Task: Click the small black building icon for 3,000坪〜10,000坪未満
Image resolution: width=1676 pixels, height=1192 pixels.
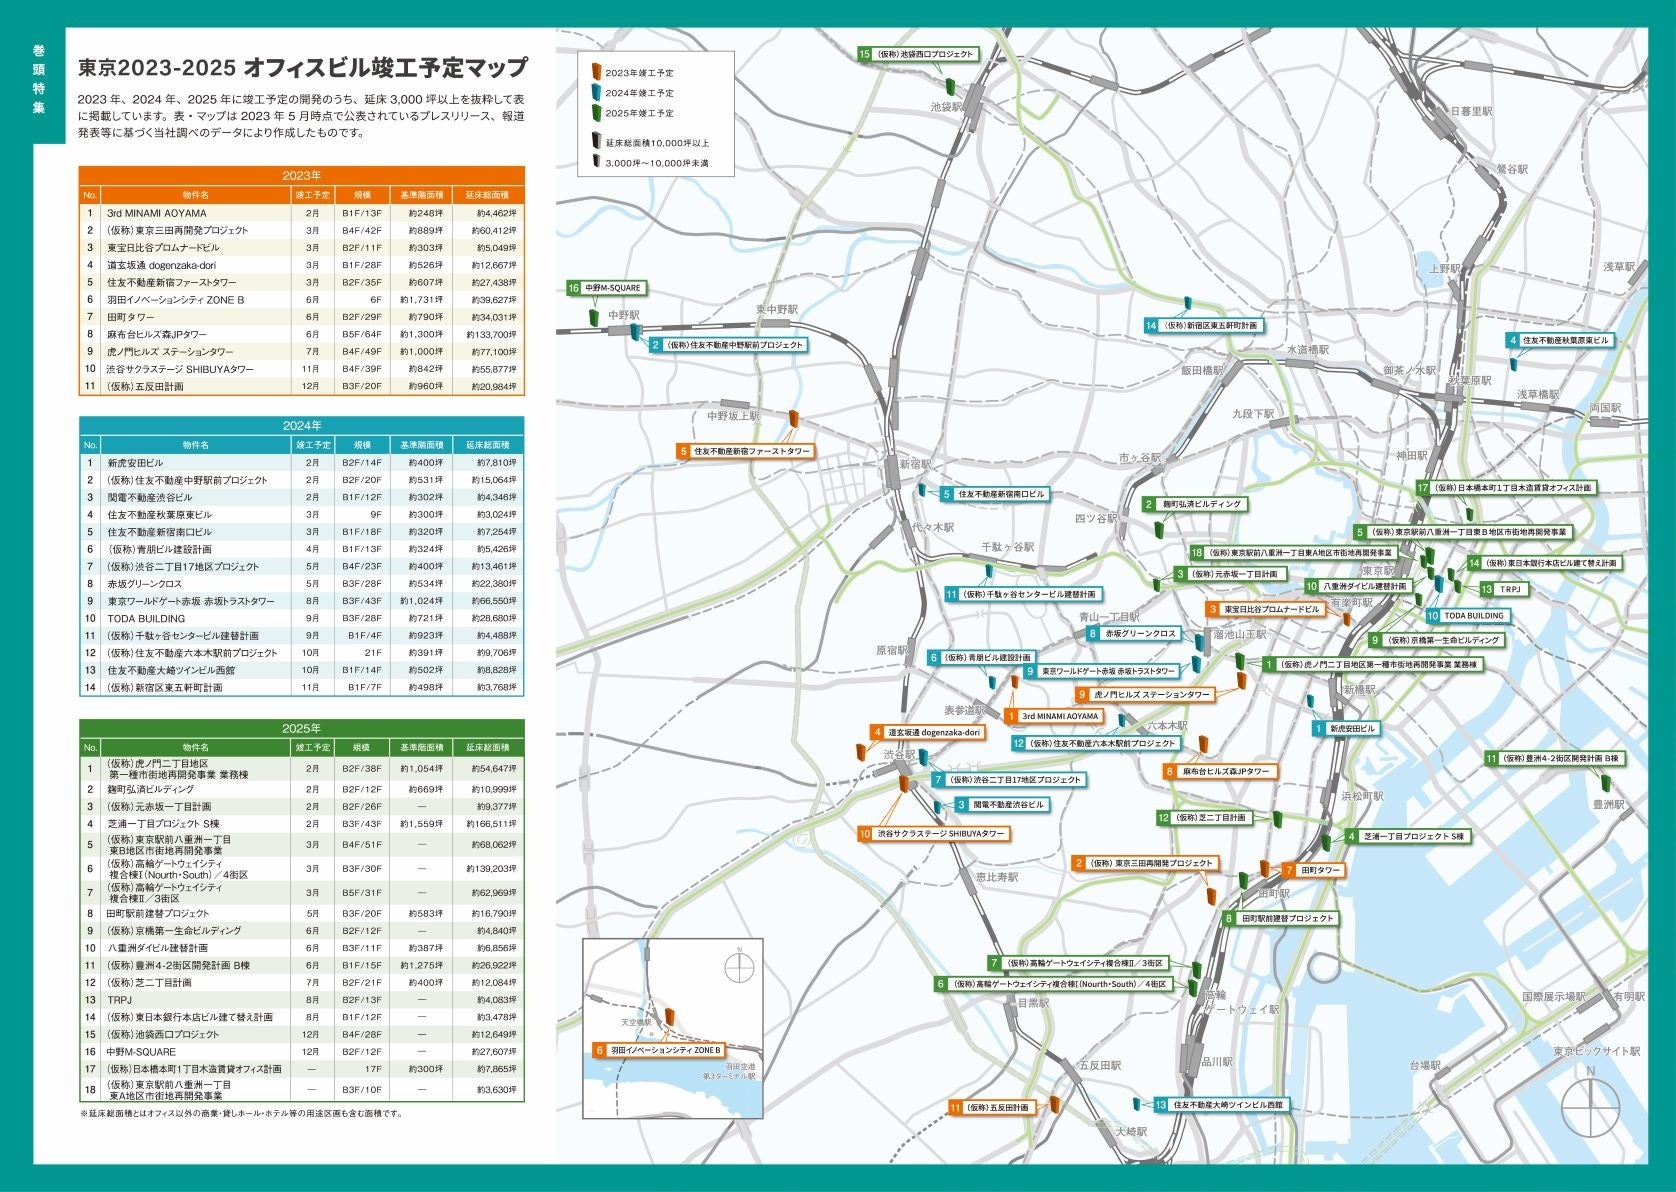Action: [595, 162]
